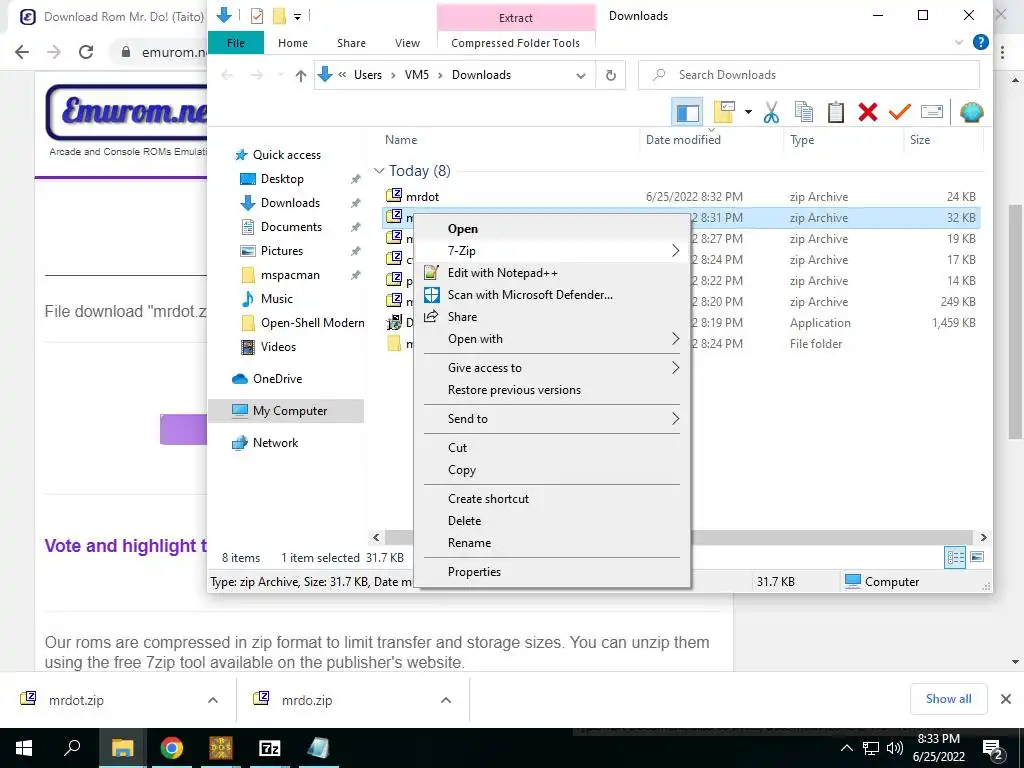1024x768 pixels.
Task: Click New Folder icon in title bar
Action: (x=280, y=16)
